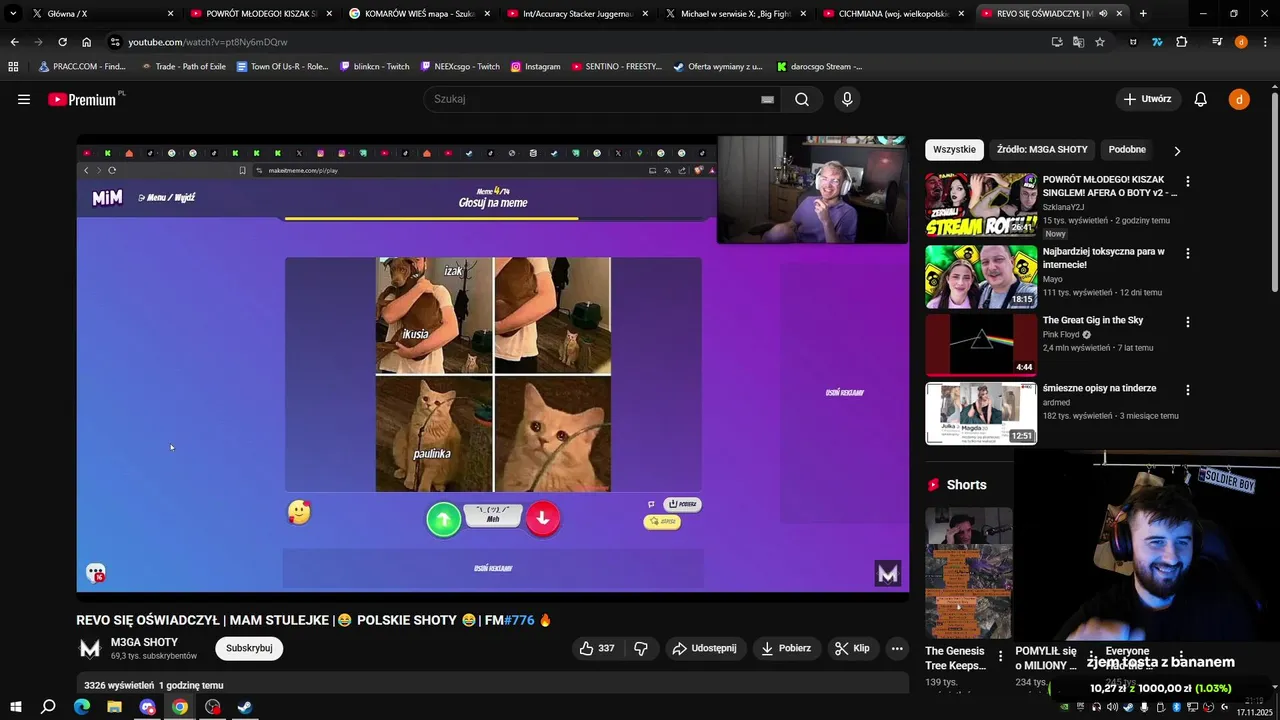Open Windows taskbar search

point(48,707)
